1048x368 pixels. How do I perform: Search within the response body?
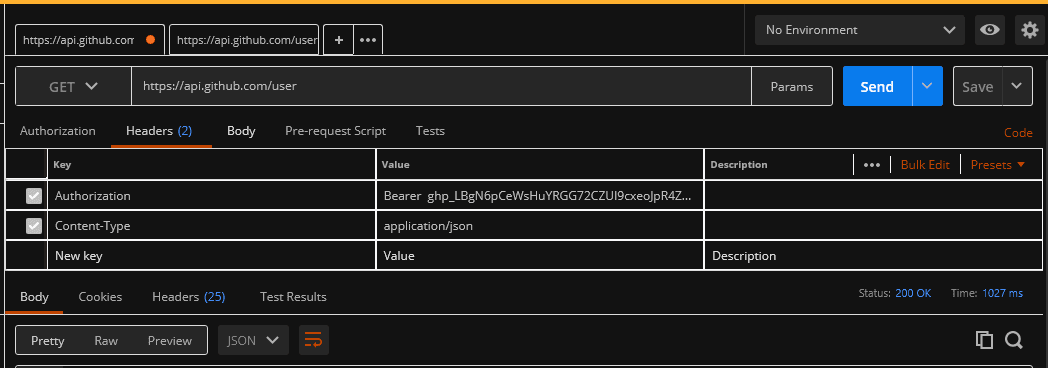click(1014, 340)
